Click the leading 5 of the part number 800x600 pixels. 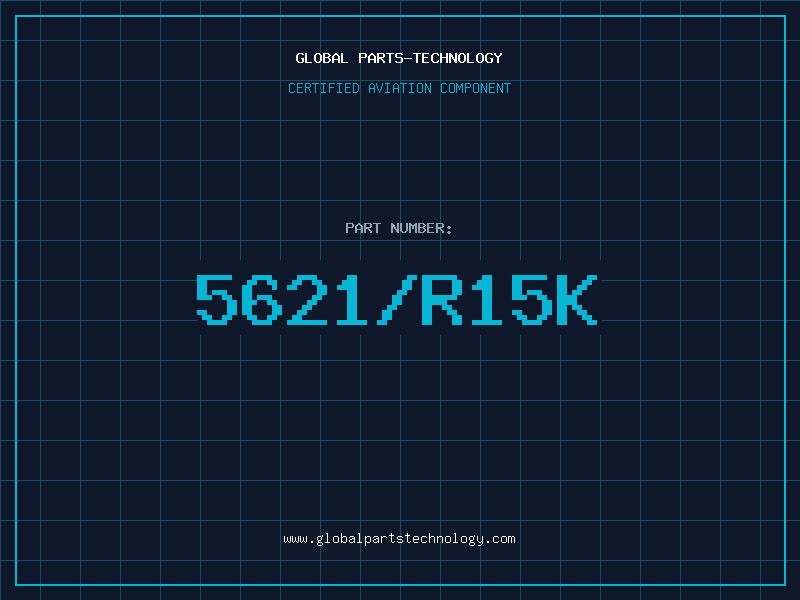(x=216, y=300)
